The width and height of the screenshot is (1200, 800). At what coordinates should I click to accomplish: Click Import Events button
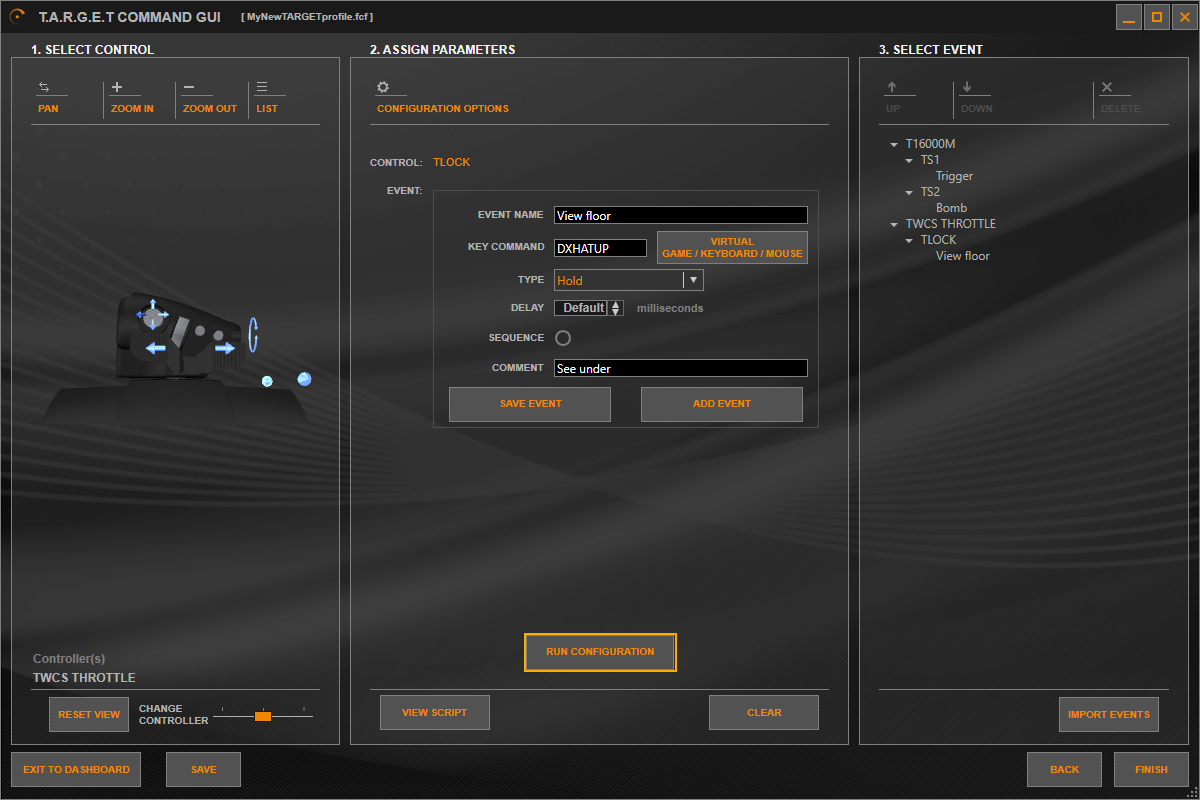(x=1108, y=714)
